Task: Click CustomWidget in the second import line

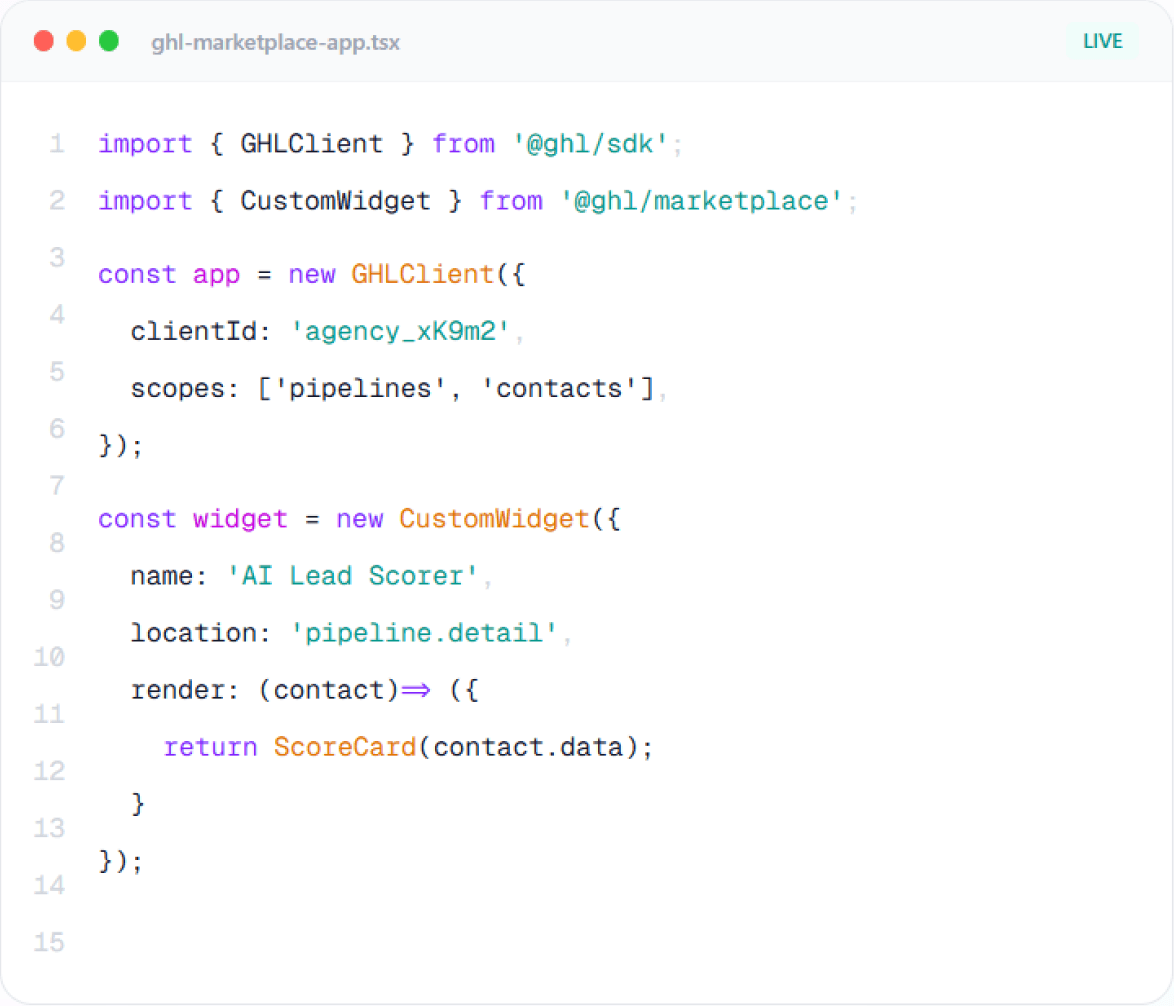Action: coord(335,201)
